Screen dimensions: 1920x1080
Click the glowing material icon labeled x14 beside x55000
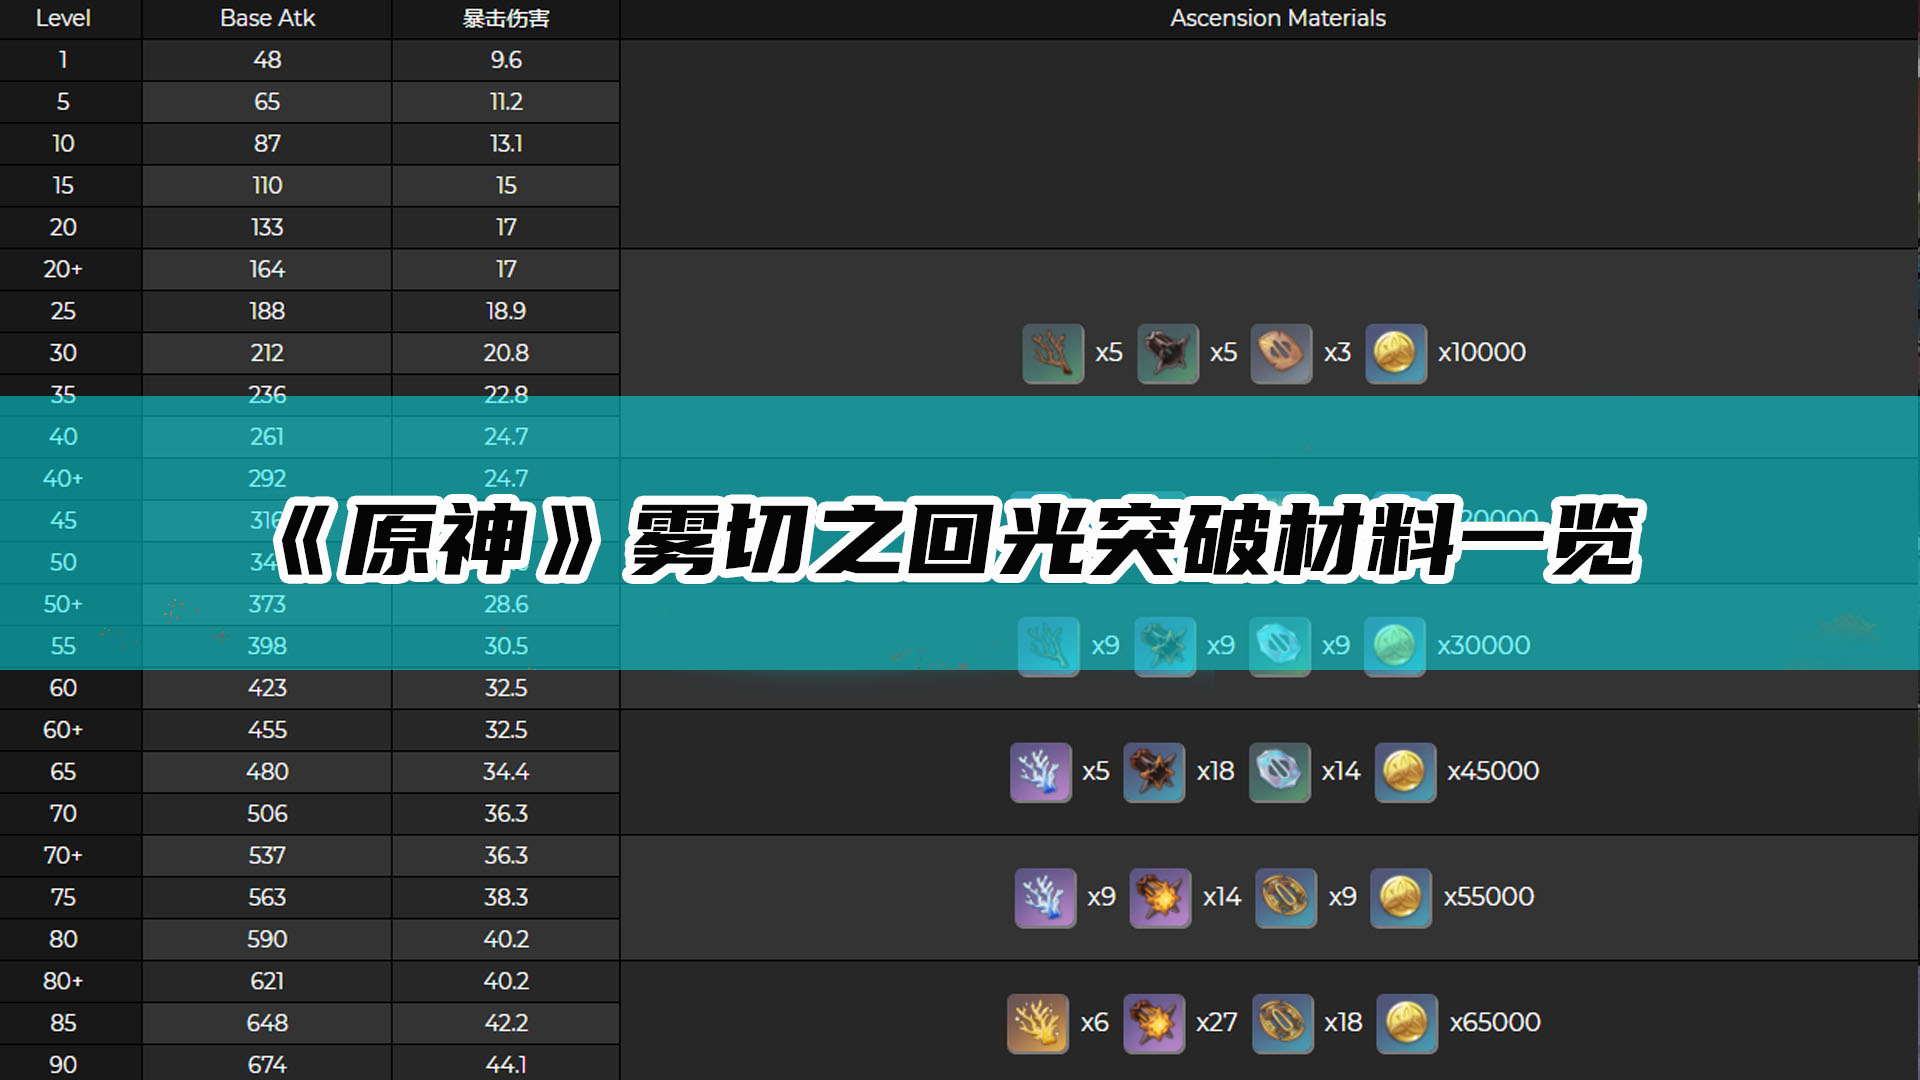(x=1160, y=897)
